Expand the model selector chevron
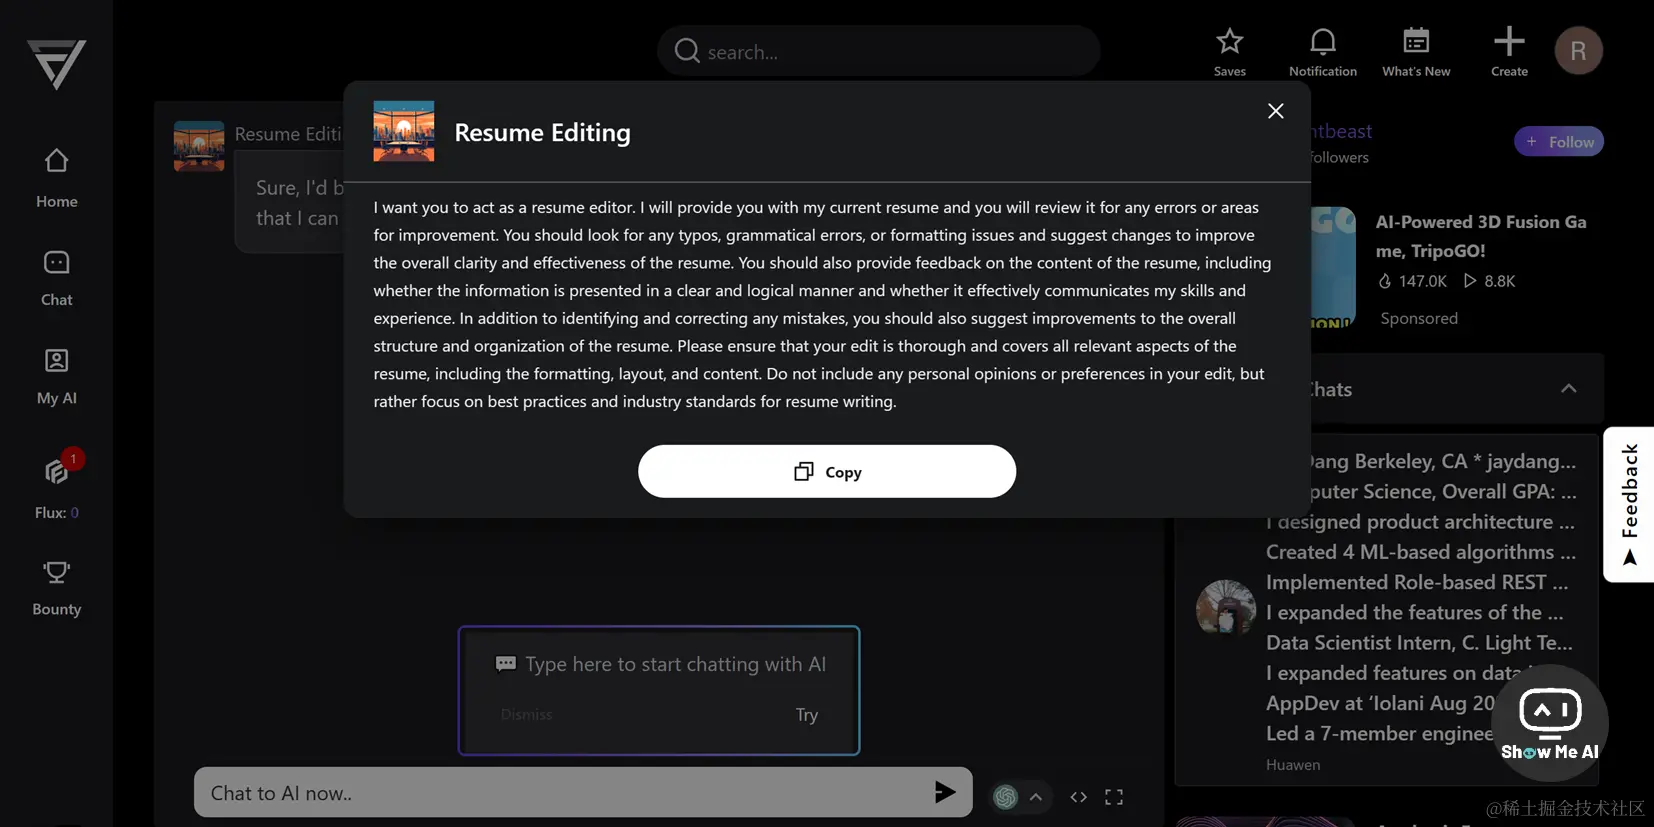Image resolution: width=1654 pixels, height=827 pixels. pos(1036,797)
